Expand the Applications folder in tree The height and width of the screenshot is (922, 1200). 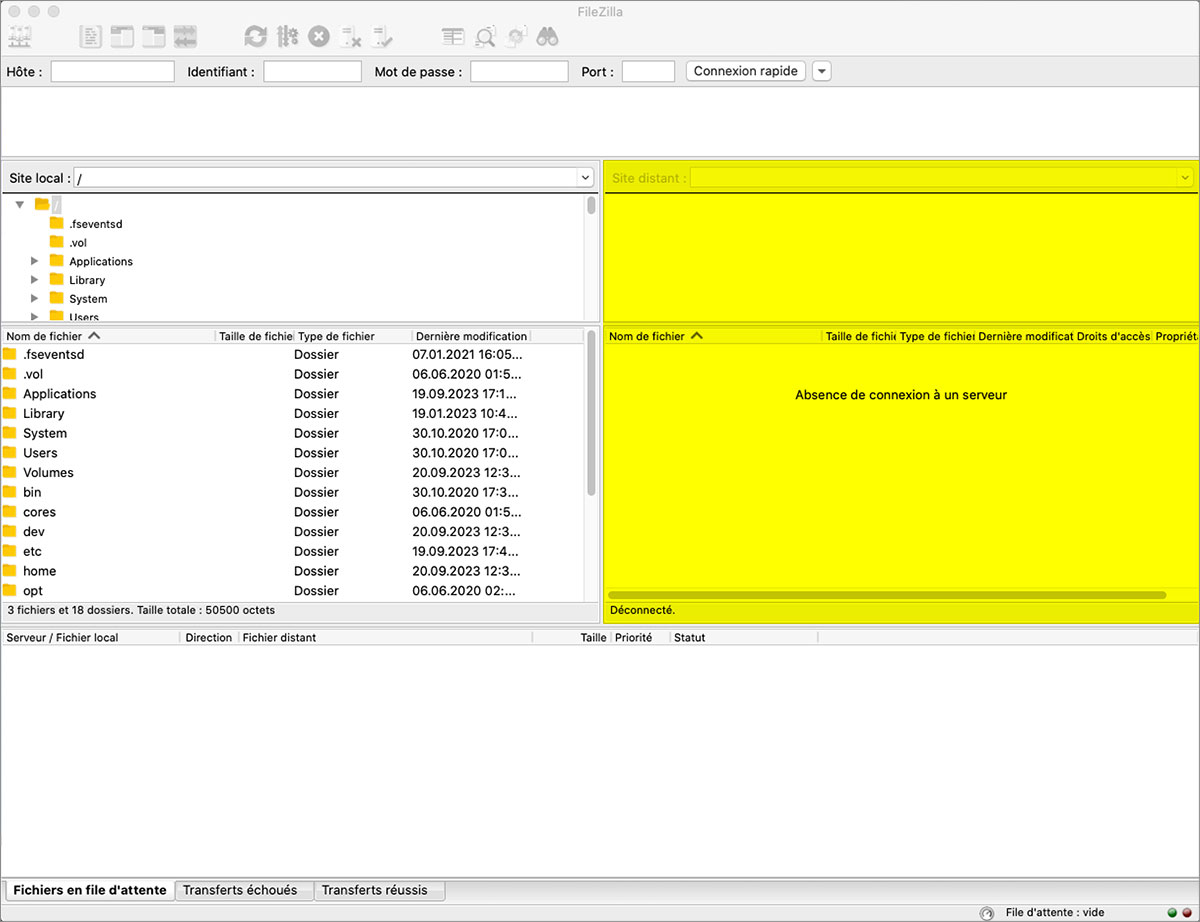pos(35,261)
